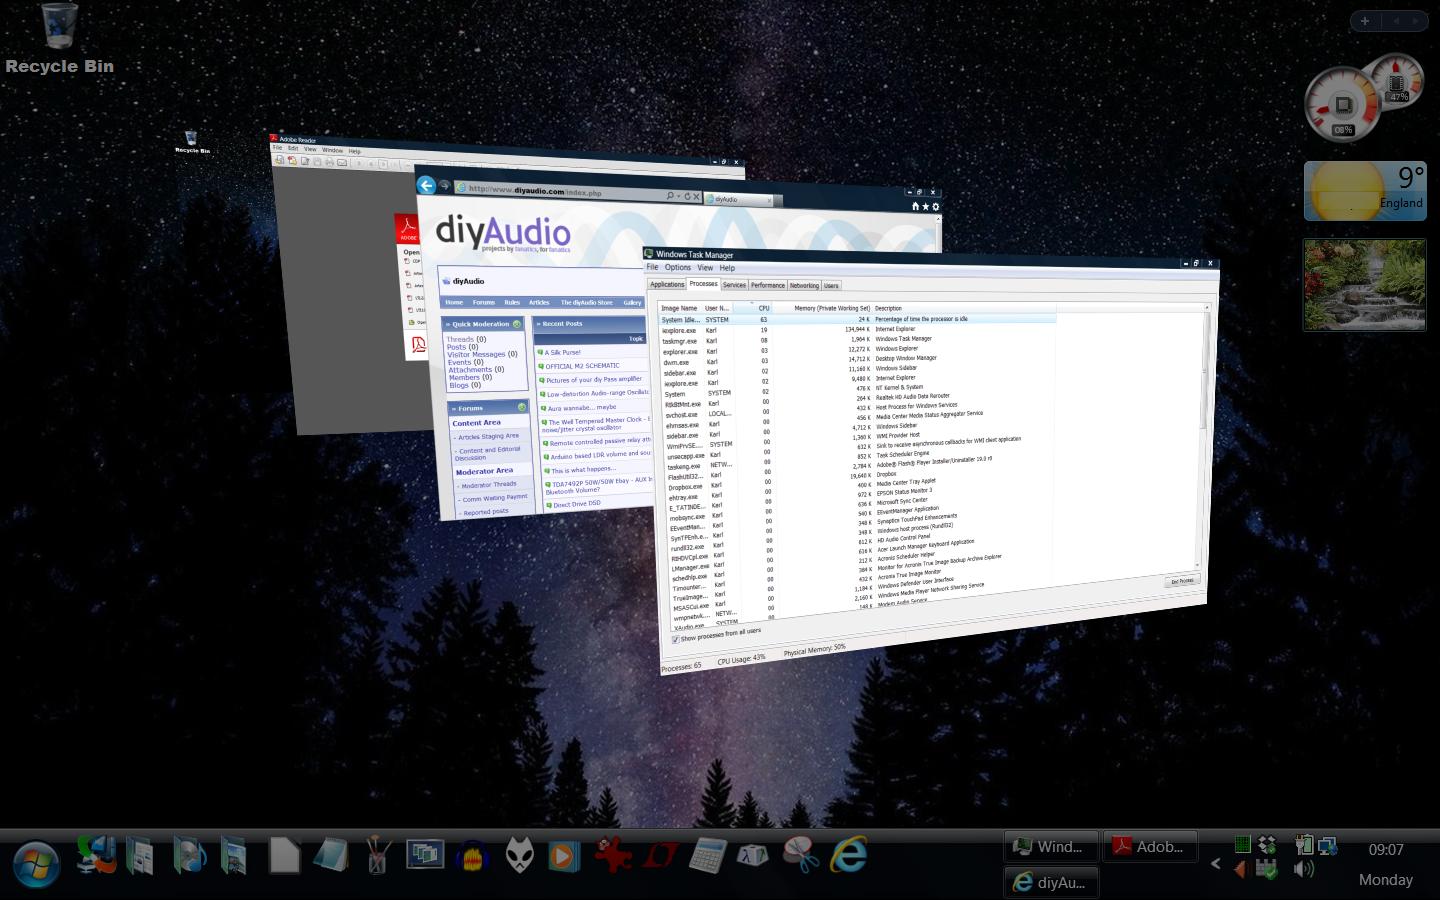Click the IE forward arrow button
Screen dimensions: 1440x900
pos(444,186)
